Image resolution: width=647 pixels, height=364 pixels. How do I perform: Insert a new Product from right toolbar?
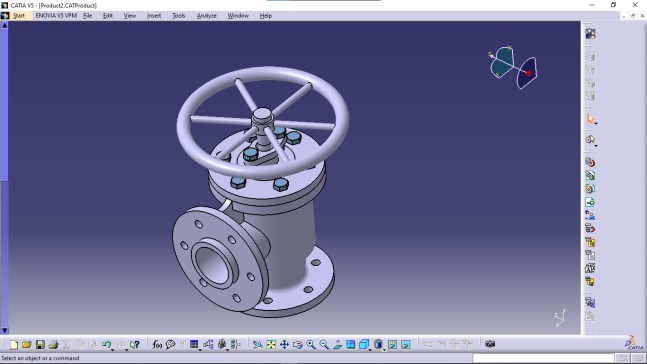(x=590, y=175)
